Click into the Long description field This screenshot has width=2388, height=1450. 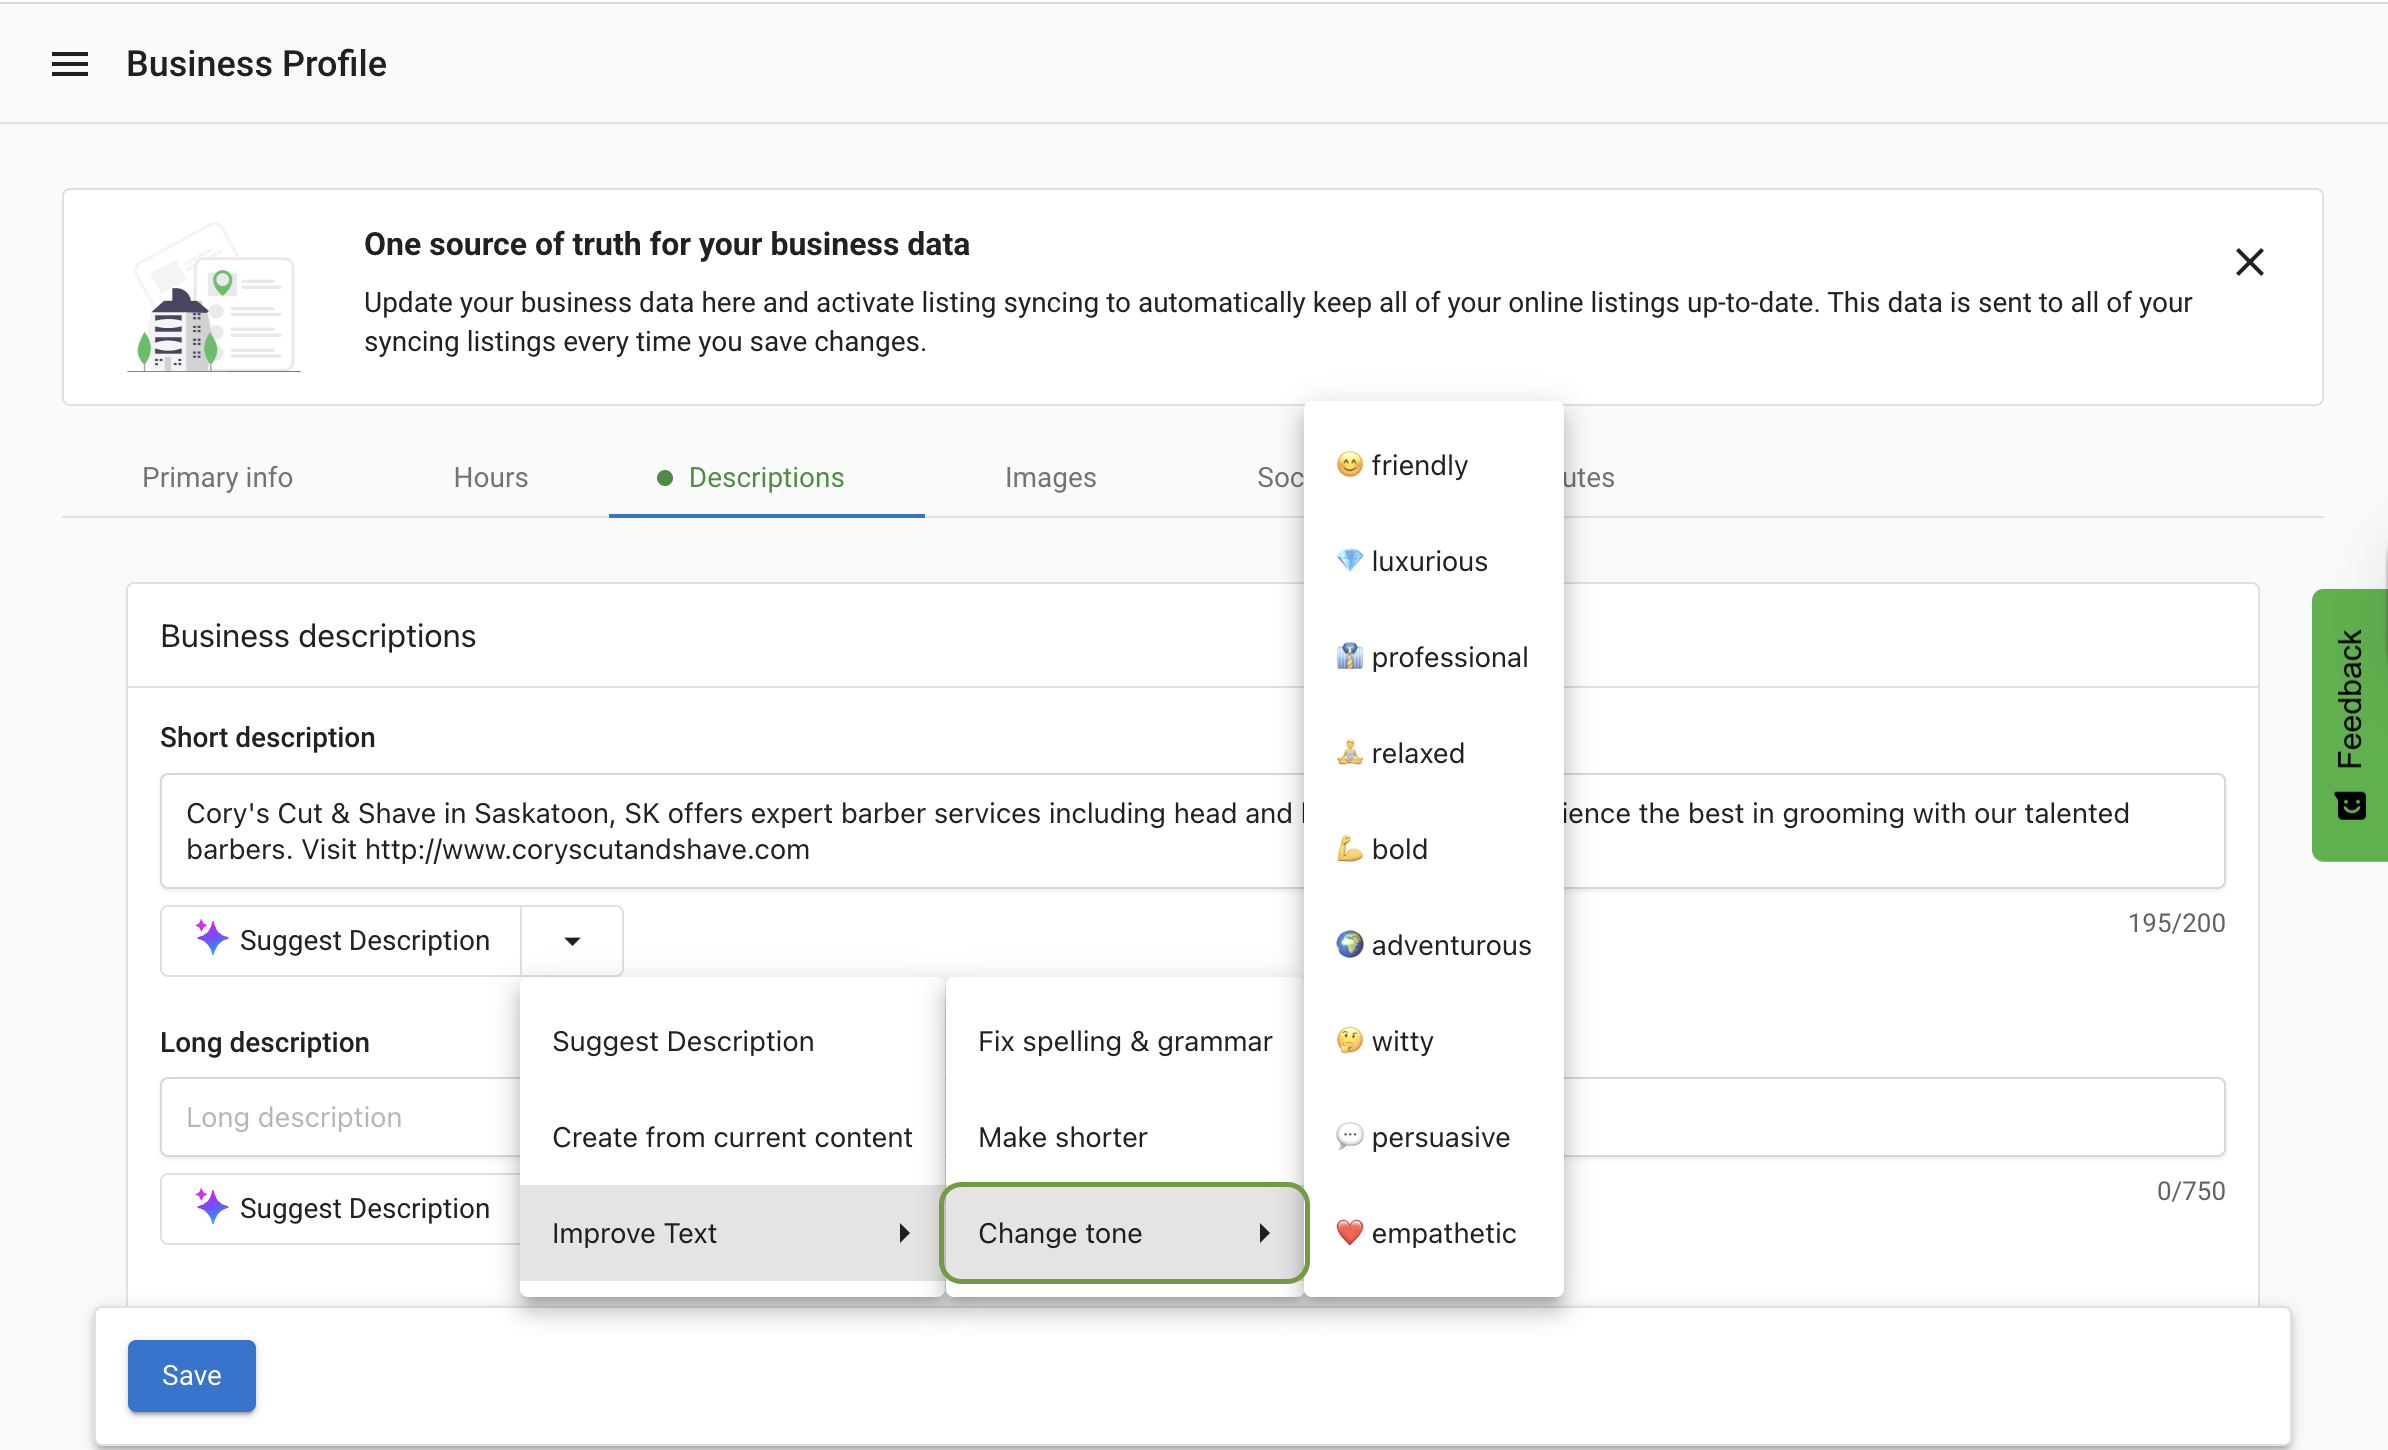[x=340, y=1117]
